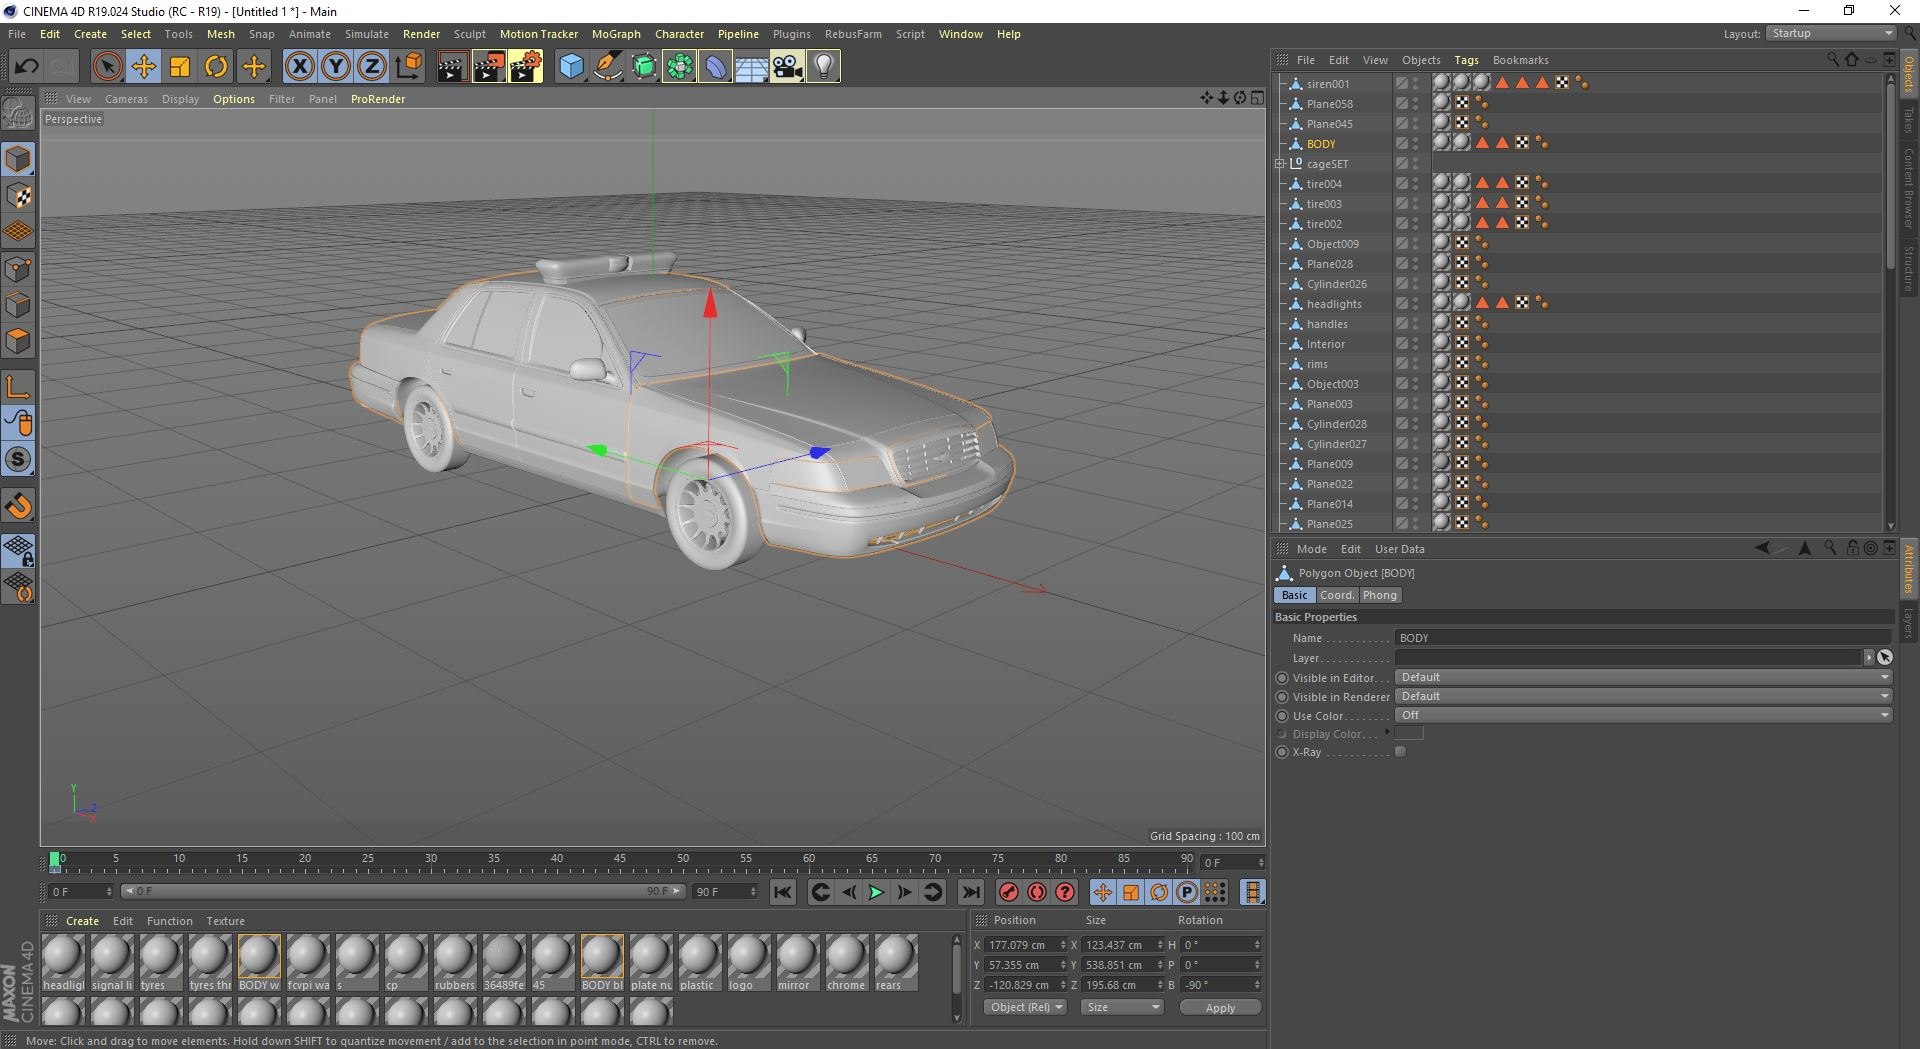The height and width of the screenshot is (1049, 1920).
Task: Toggle X-axis lock icon
Action: 299,67
